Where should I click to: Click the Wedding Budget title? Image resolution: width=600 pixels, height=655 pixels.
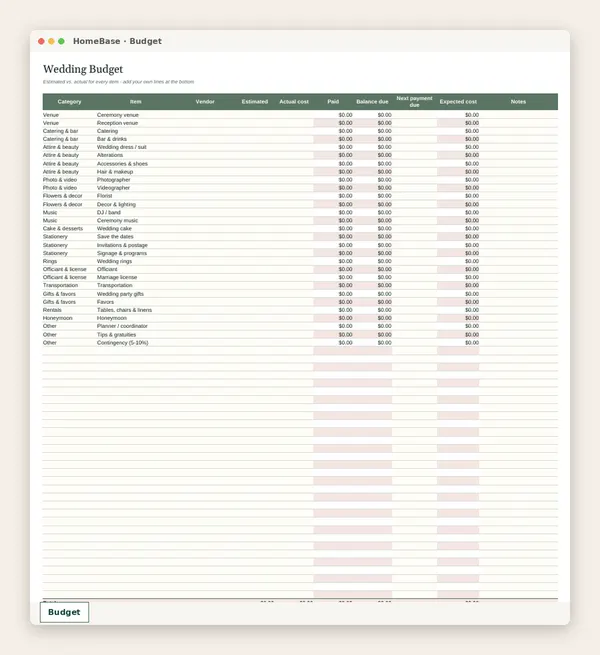(x=83, y=69)
